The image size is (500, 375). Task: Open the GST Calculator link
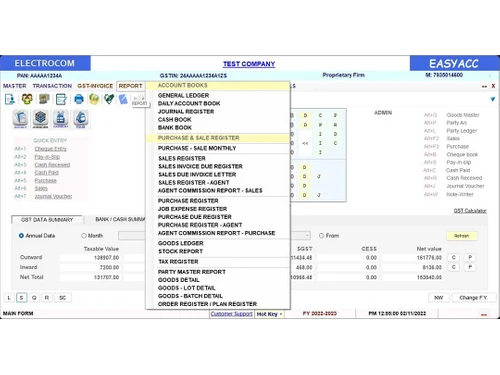pos(470,211)
